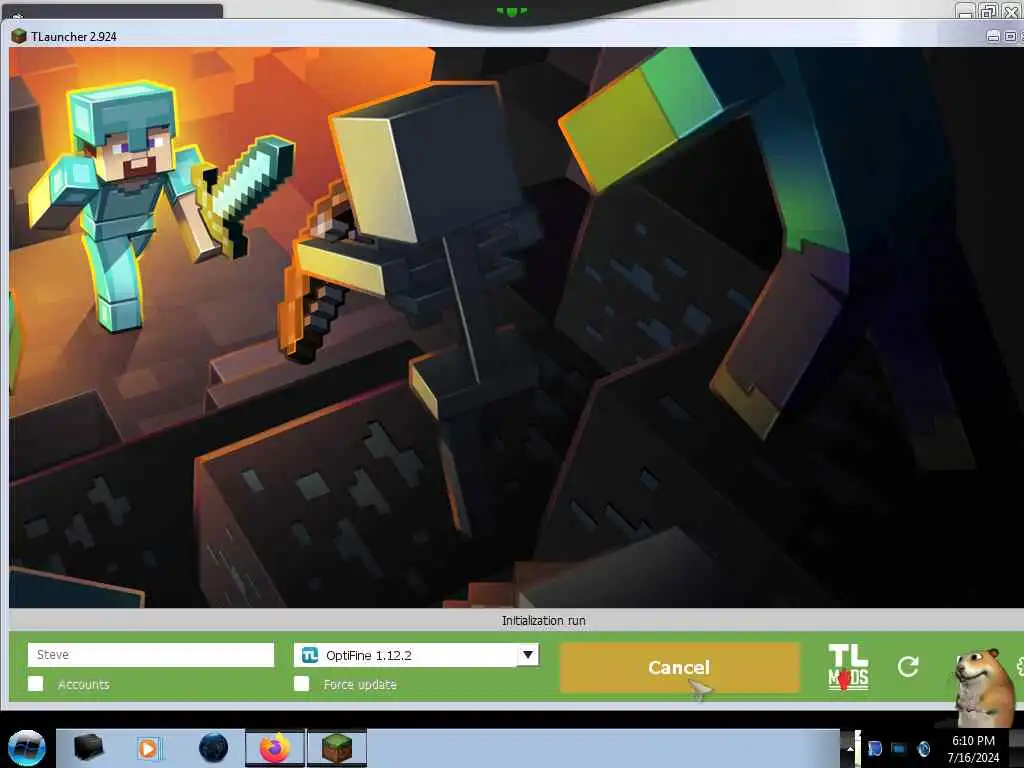Open the dark globe taskbar icon

pos(214,748)
